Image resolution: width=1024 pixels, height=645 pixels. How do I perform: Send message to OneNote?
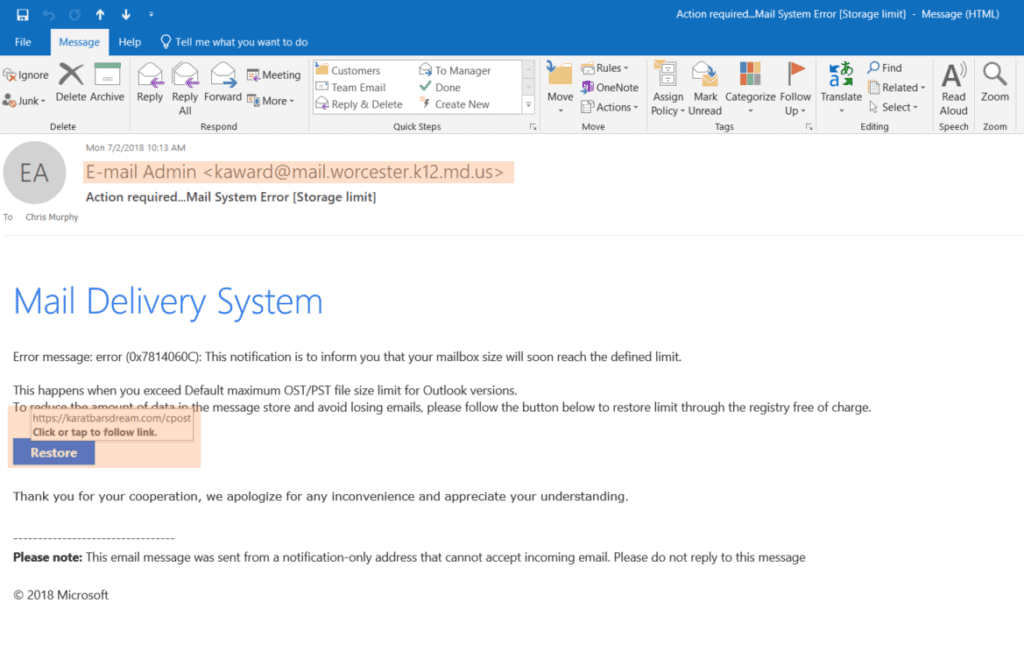(x=610, y=87)
